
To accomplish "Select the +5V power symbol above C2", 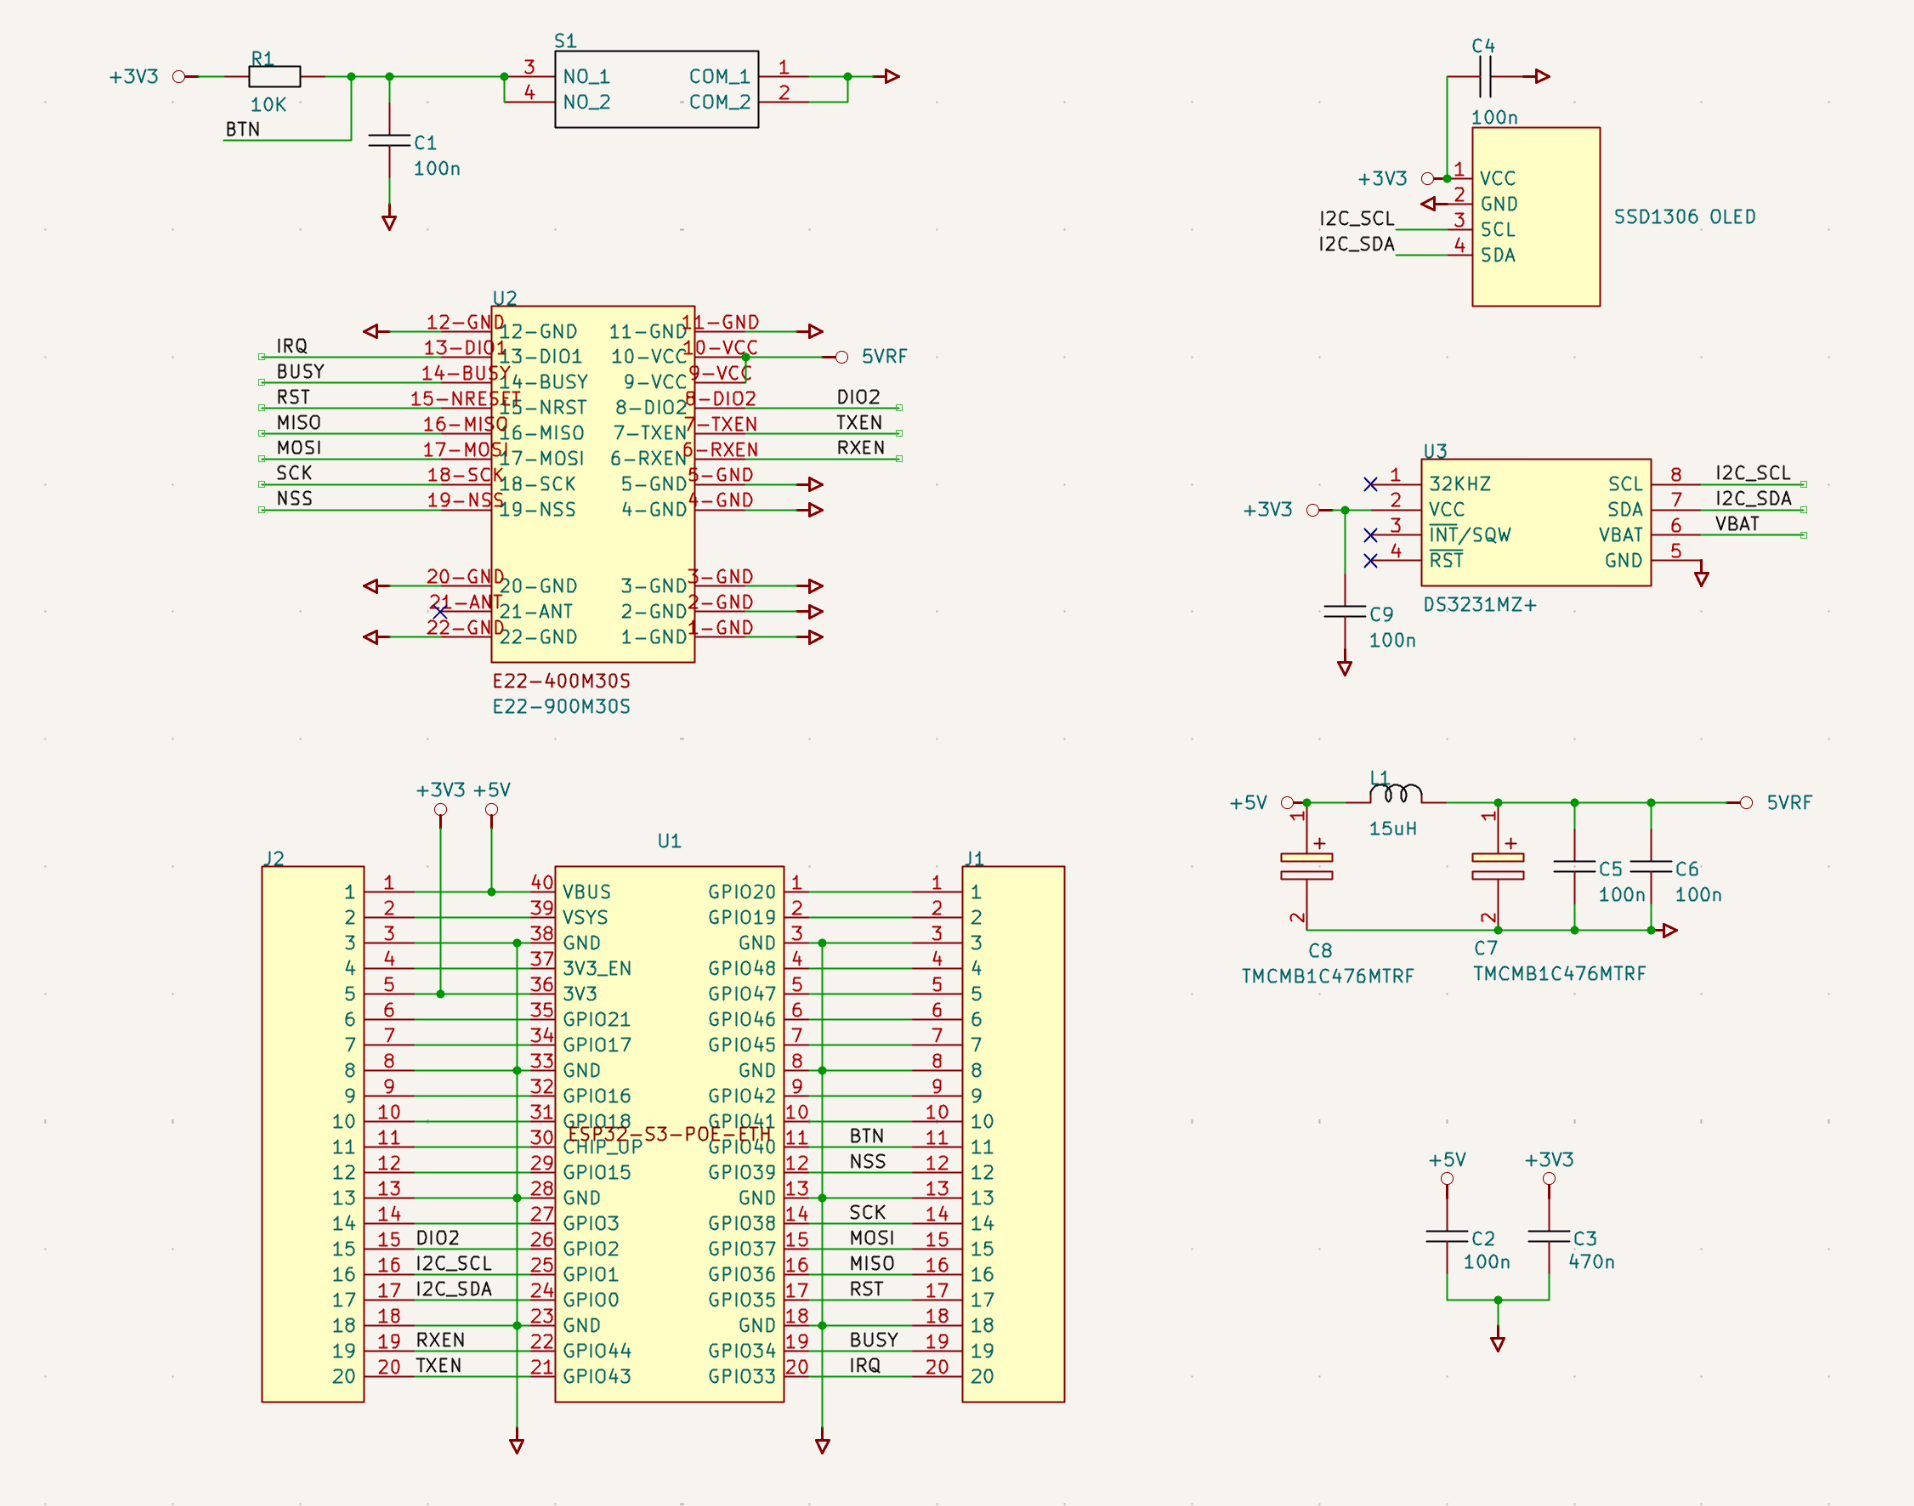I will tap(1446, 1177).
